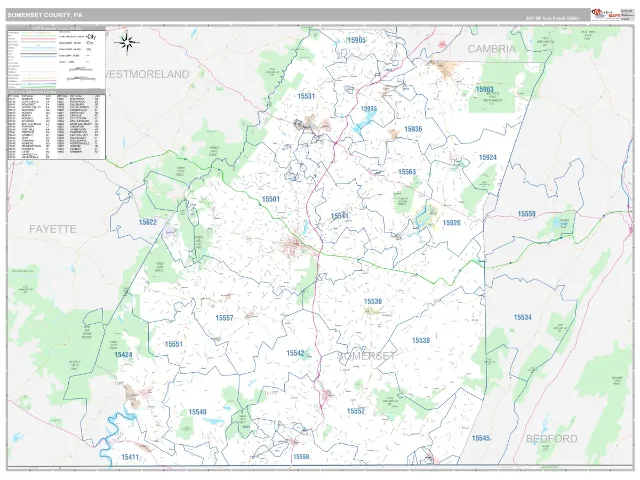Click ZIP code label 15558
Screen dimensions: 640x480
[301, 457]
